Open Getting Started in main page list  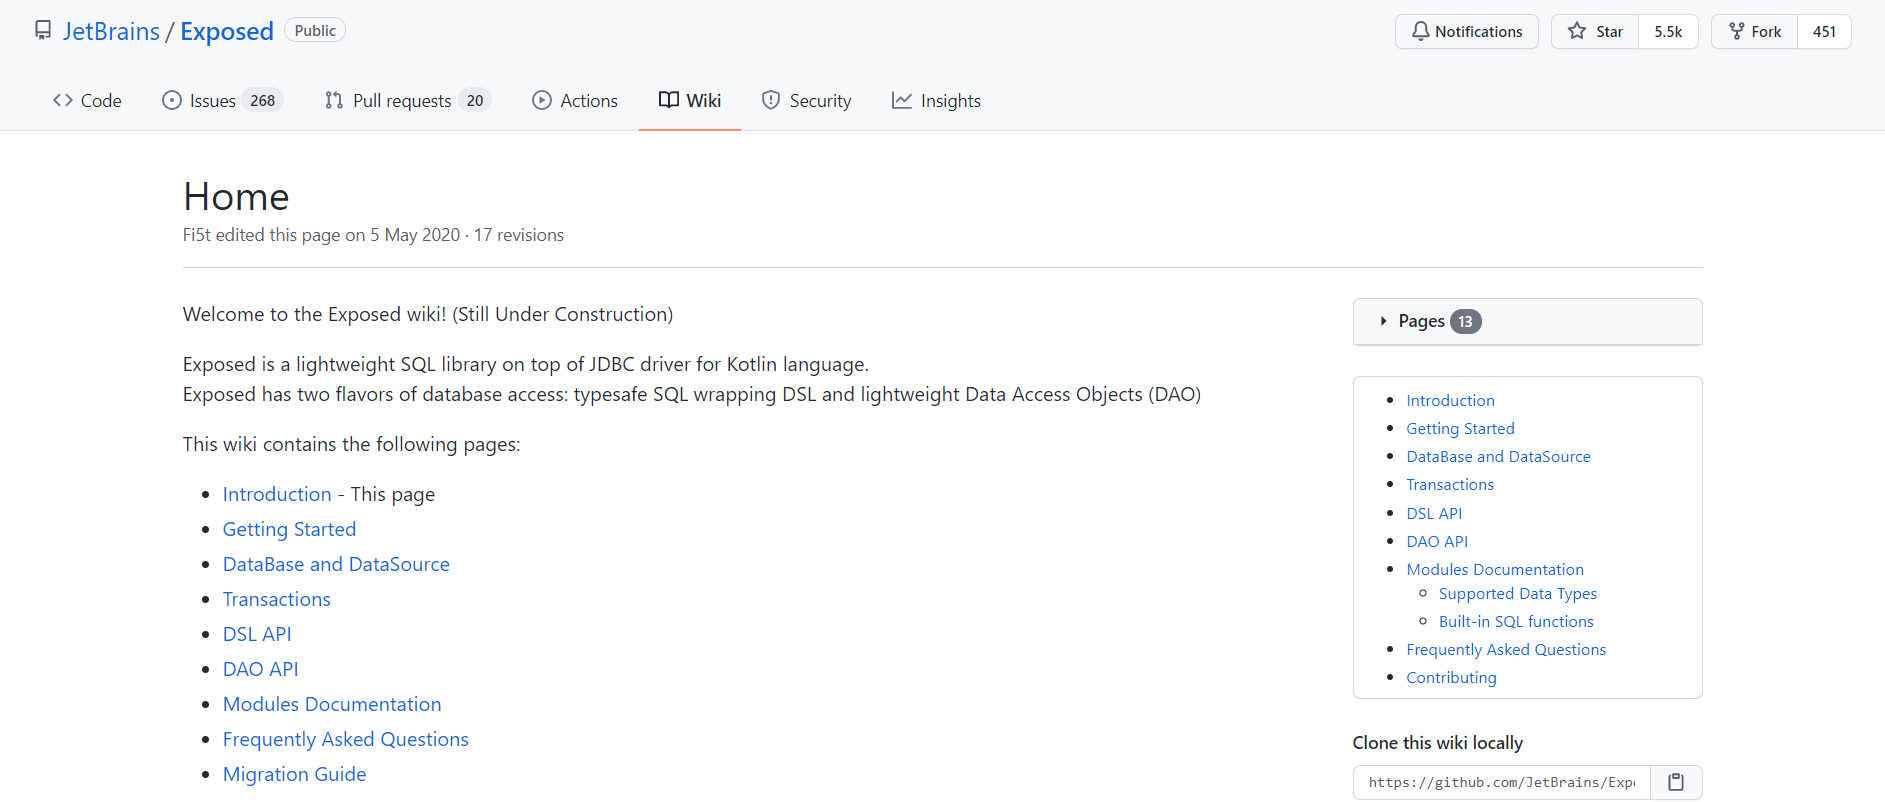pos(289,529)
